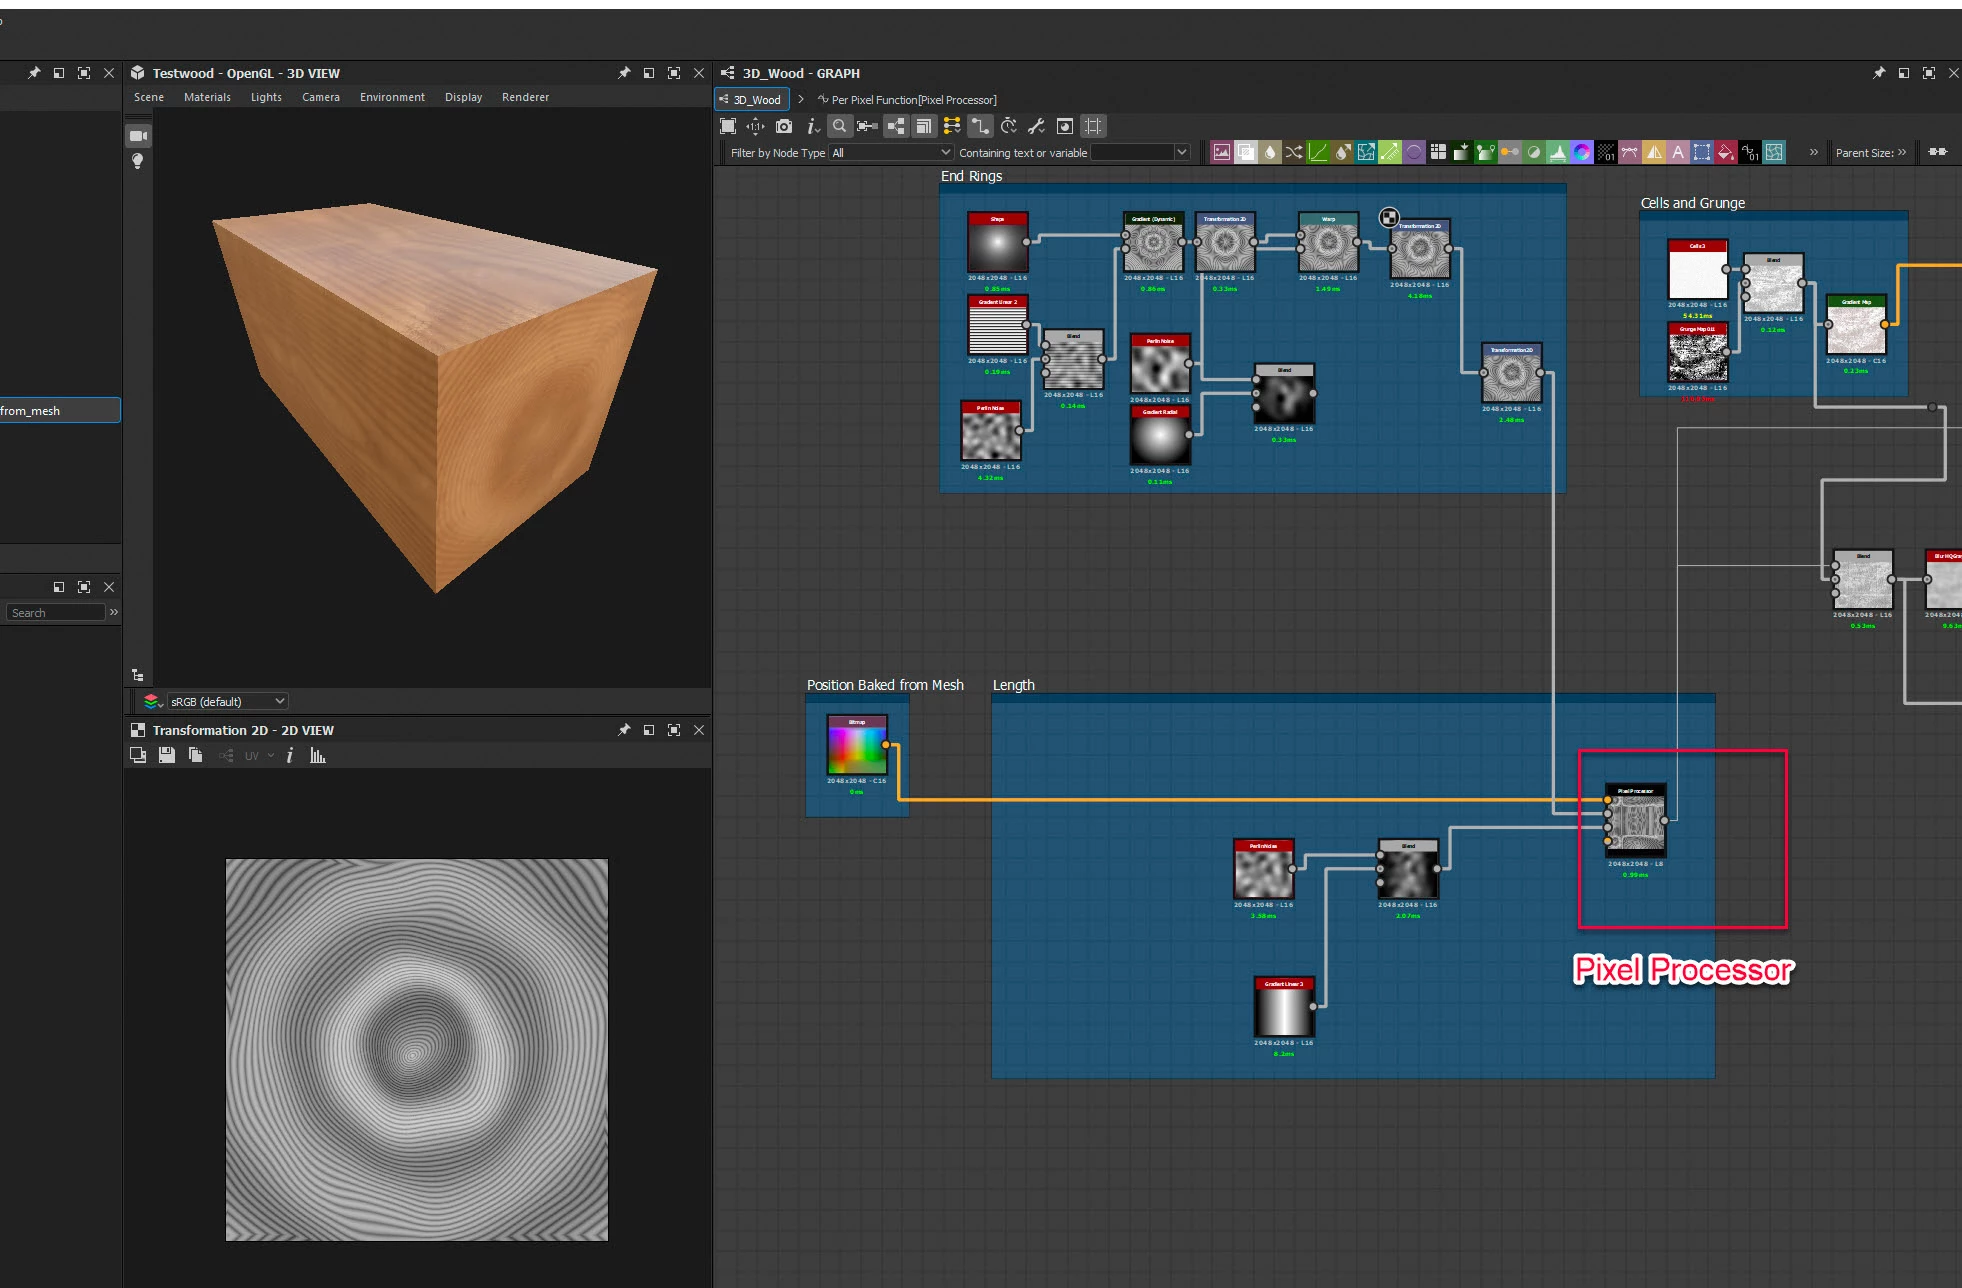The width and height of the screenshot is (1962, 1288).
Task: Open the sRGB color profile dropdown
Action: 228,701
